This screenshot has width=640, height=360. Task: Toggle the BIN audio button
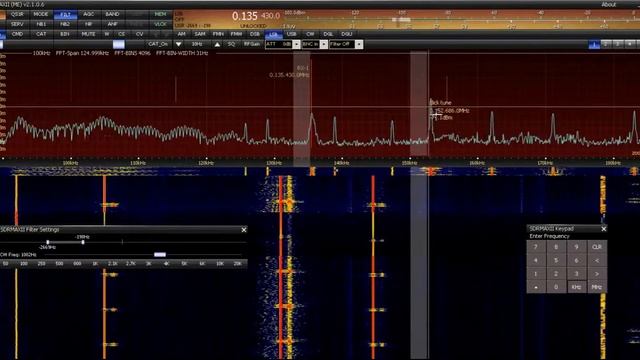65,34
